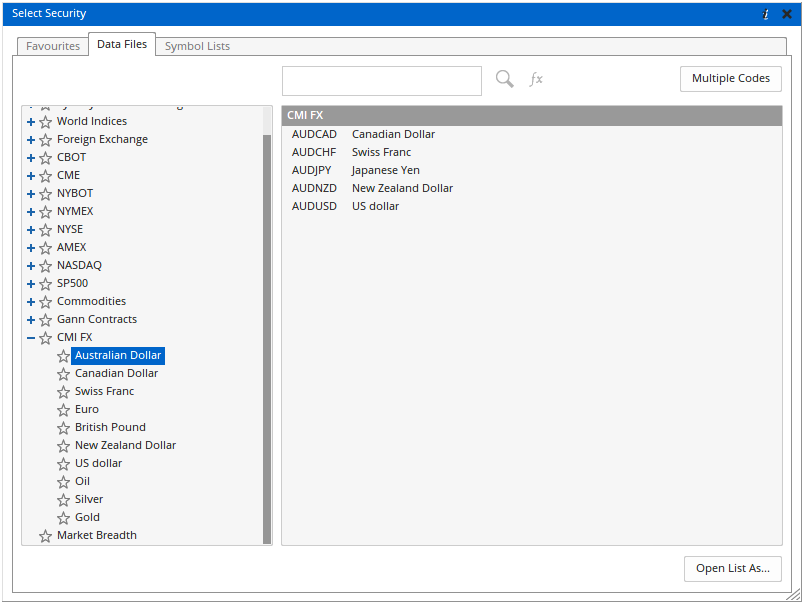
Task: Expand the Foreign Exchange tree node
Action: tap(31, 140)
